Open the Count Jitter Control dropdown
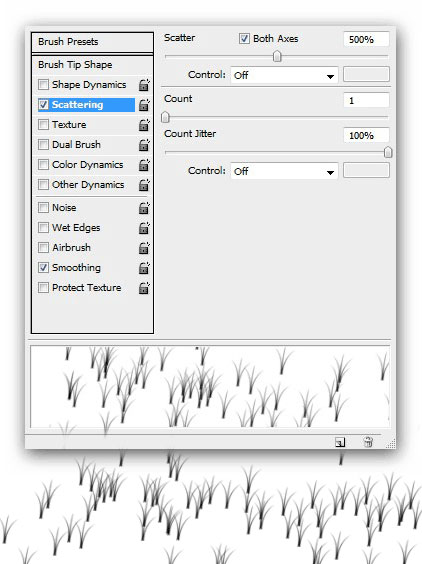Screen dimensions: 422x564 [x=284, y=171]
